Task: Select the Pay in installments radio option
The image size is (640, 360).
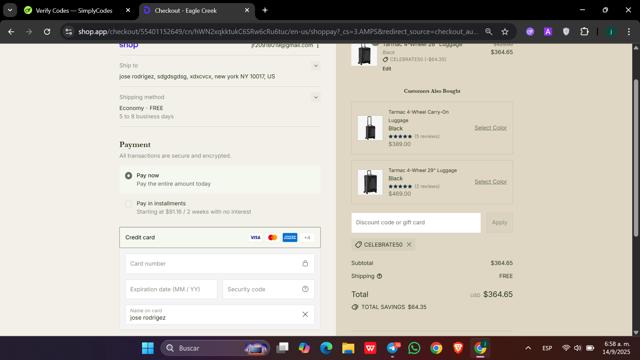Action: (129, 204)
